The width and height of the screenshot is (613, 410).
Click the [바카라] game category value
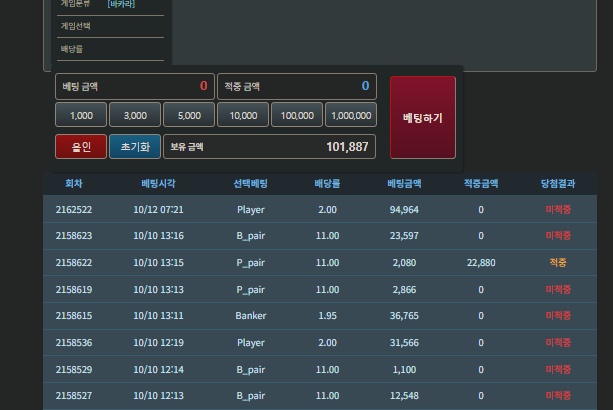[121, 4]
